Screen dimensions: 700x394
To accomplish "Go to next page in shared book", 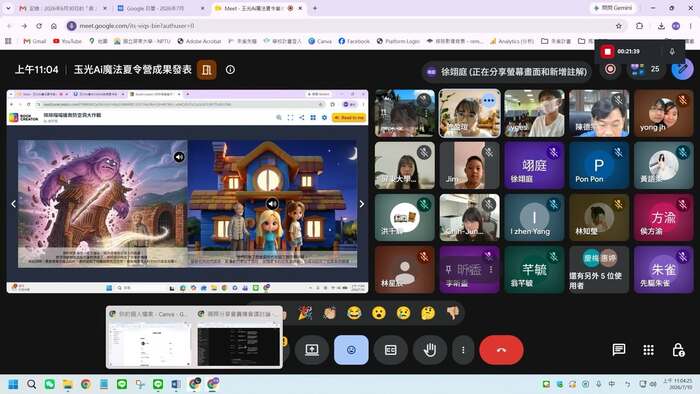I will tap(361, 204).
